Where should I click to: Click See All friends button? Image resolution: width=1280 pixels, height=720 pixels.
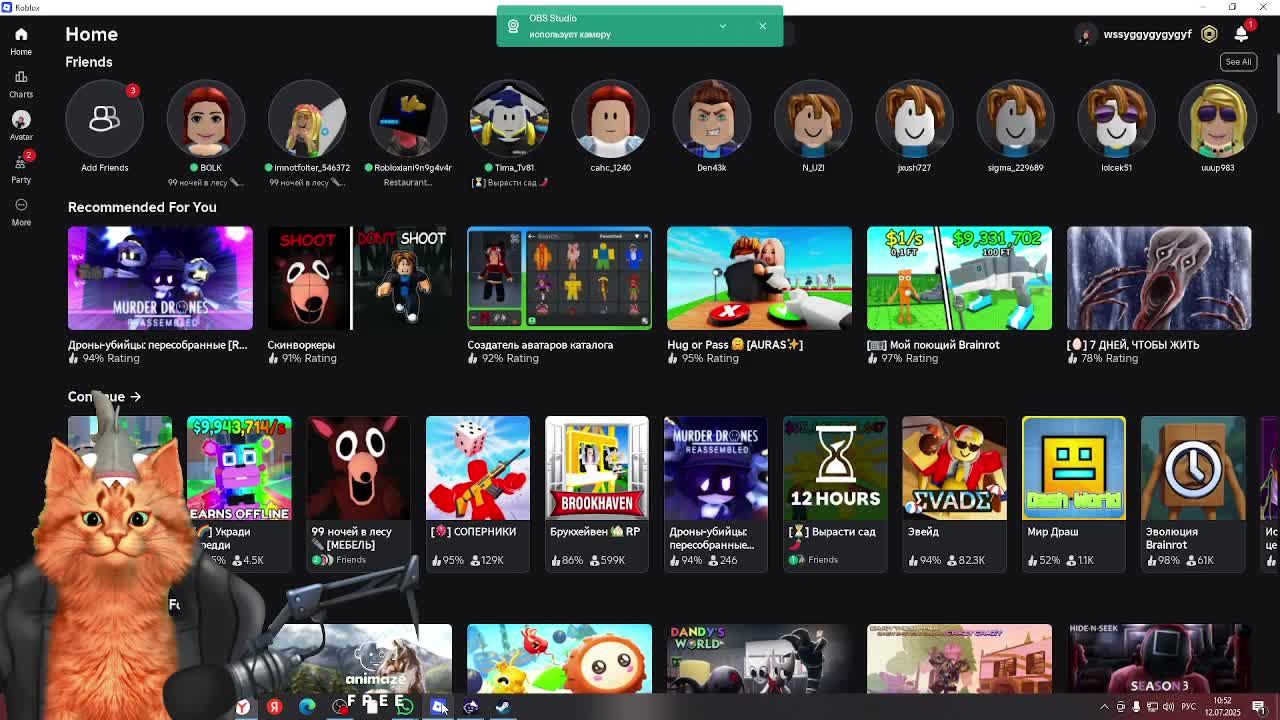(x=1238, y=62)
